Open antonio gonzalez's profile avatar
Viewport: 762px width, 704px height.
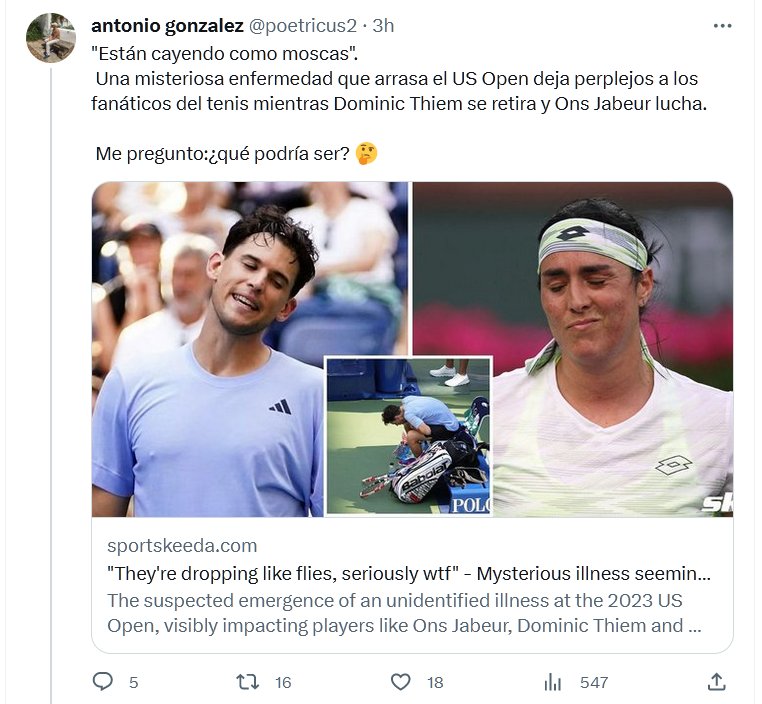point(50,38)
